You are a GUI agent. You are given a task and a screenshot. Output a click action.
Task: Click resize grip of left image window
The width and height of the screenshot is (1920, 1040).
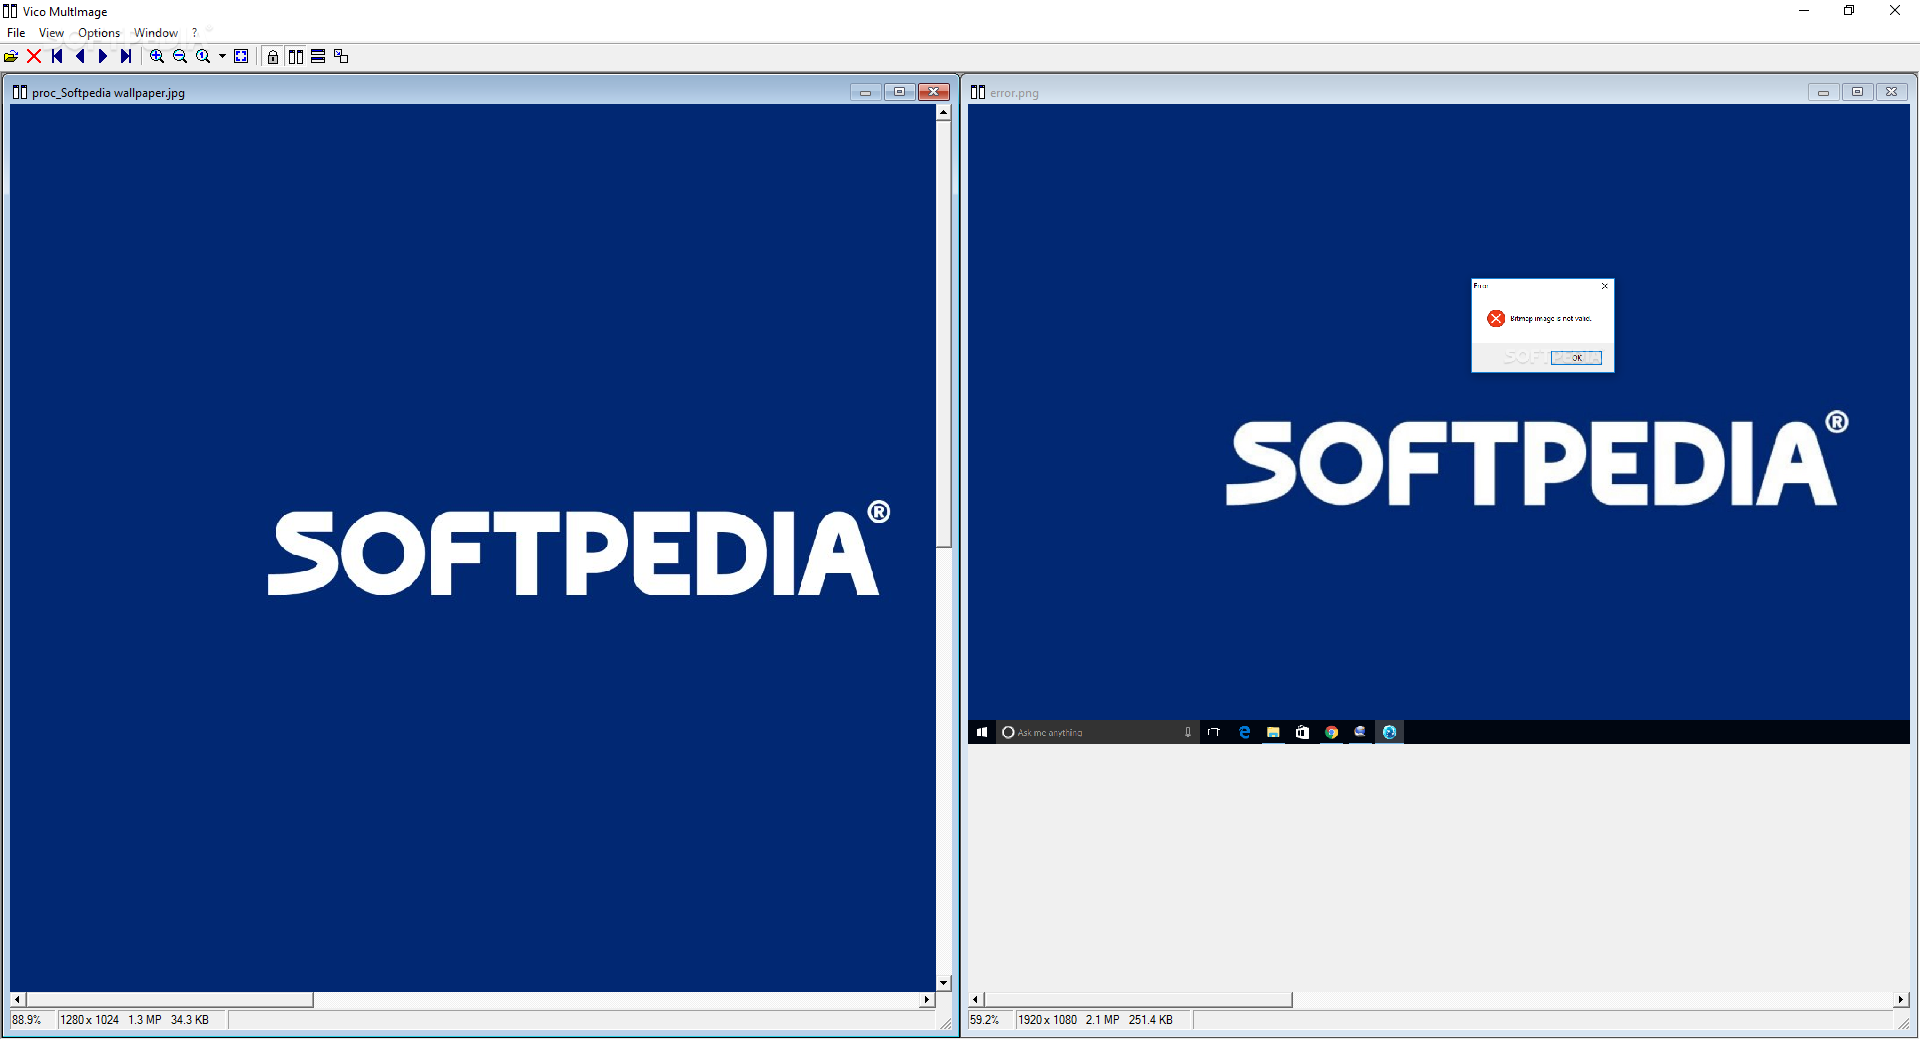(946, 1023)
